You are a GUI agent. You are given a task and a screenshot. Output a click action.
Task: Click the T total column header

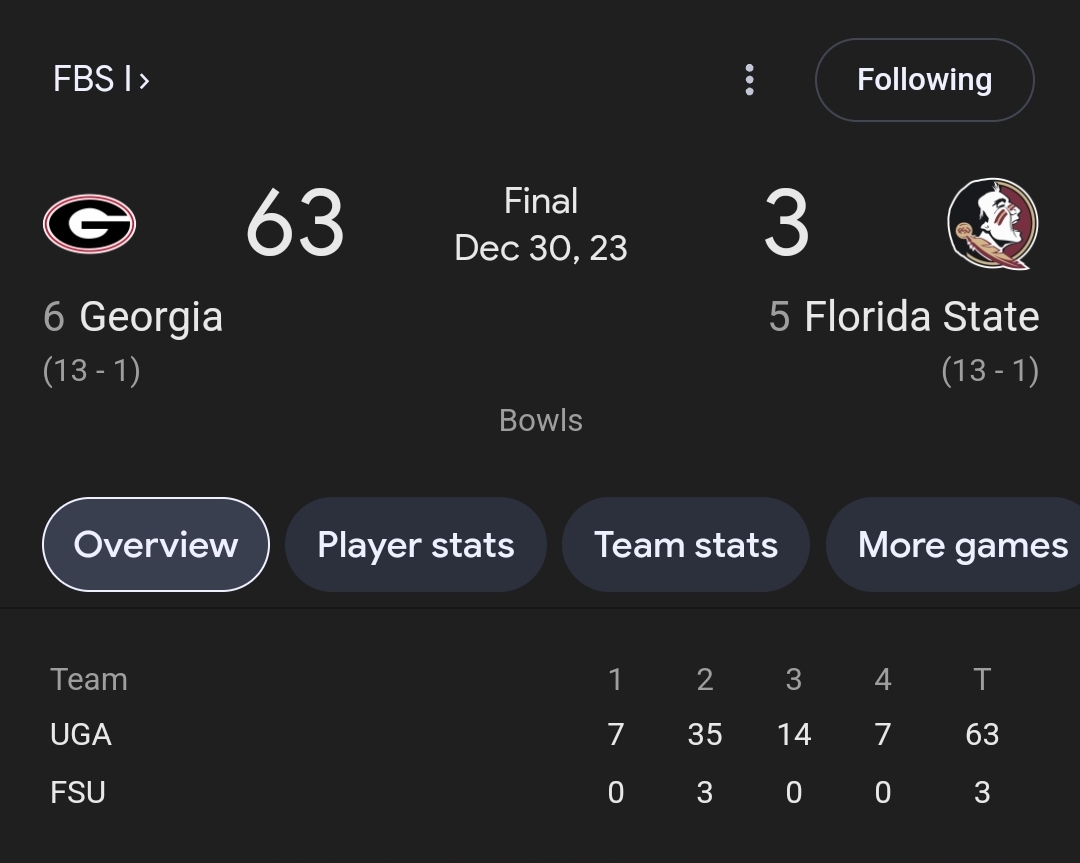982,679
